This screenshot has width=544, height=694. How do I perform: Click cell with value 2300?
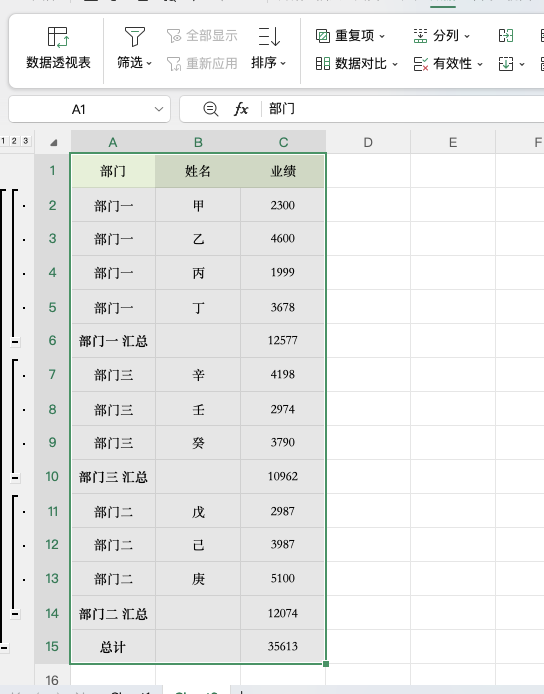(x=283, y=205)
